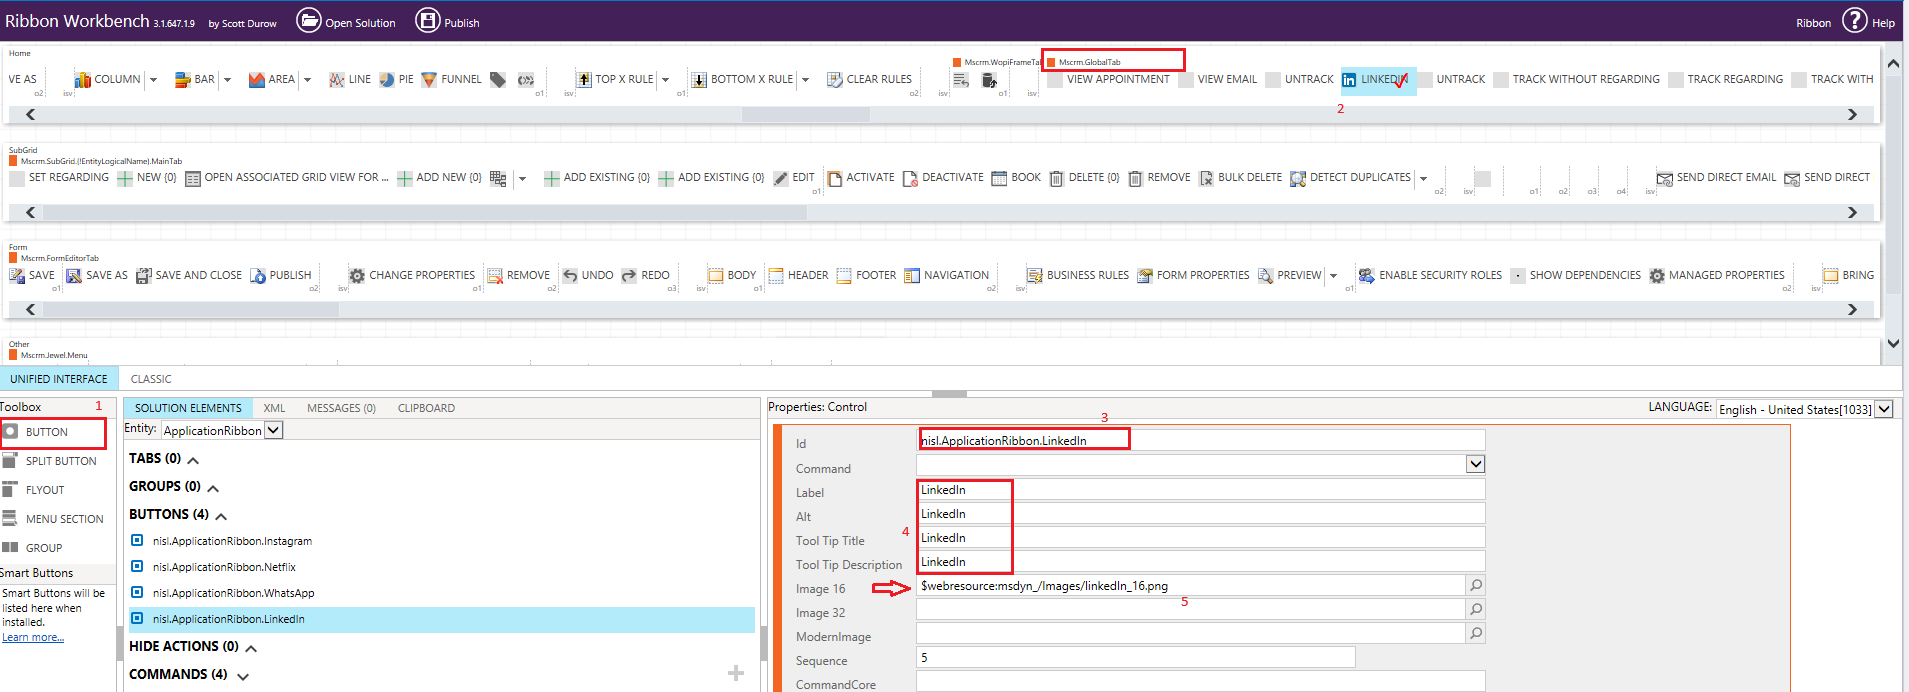Switch to the Classic tab

pyautogui.click(x=151, y=379)
